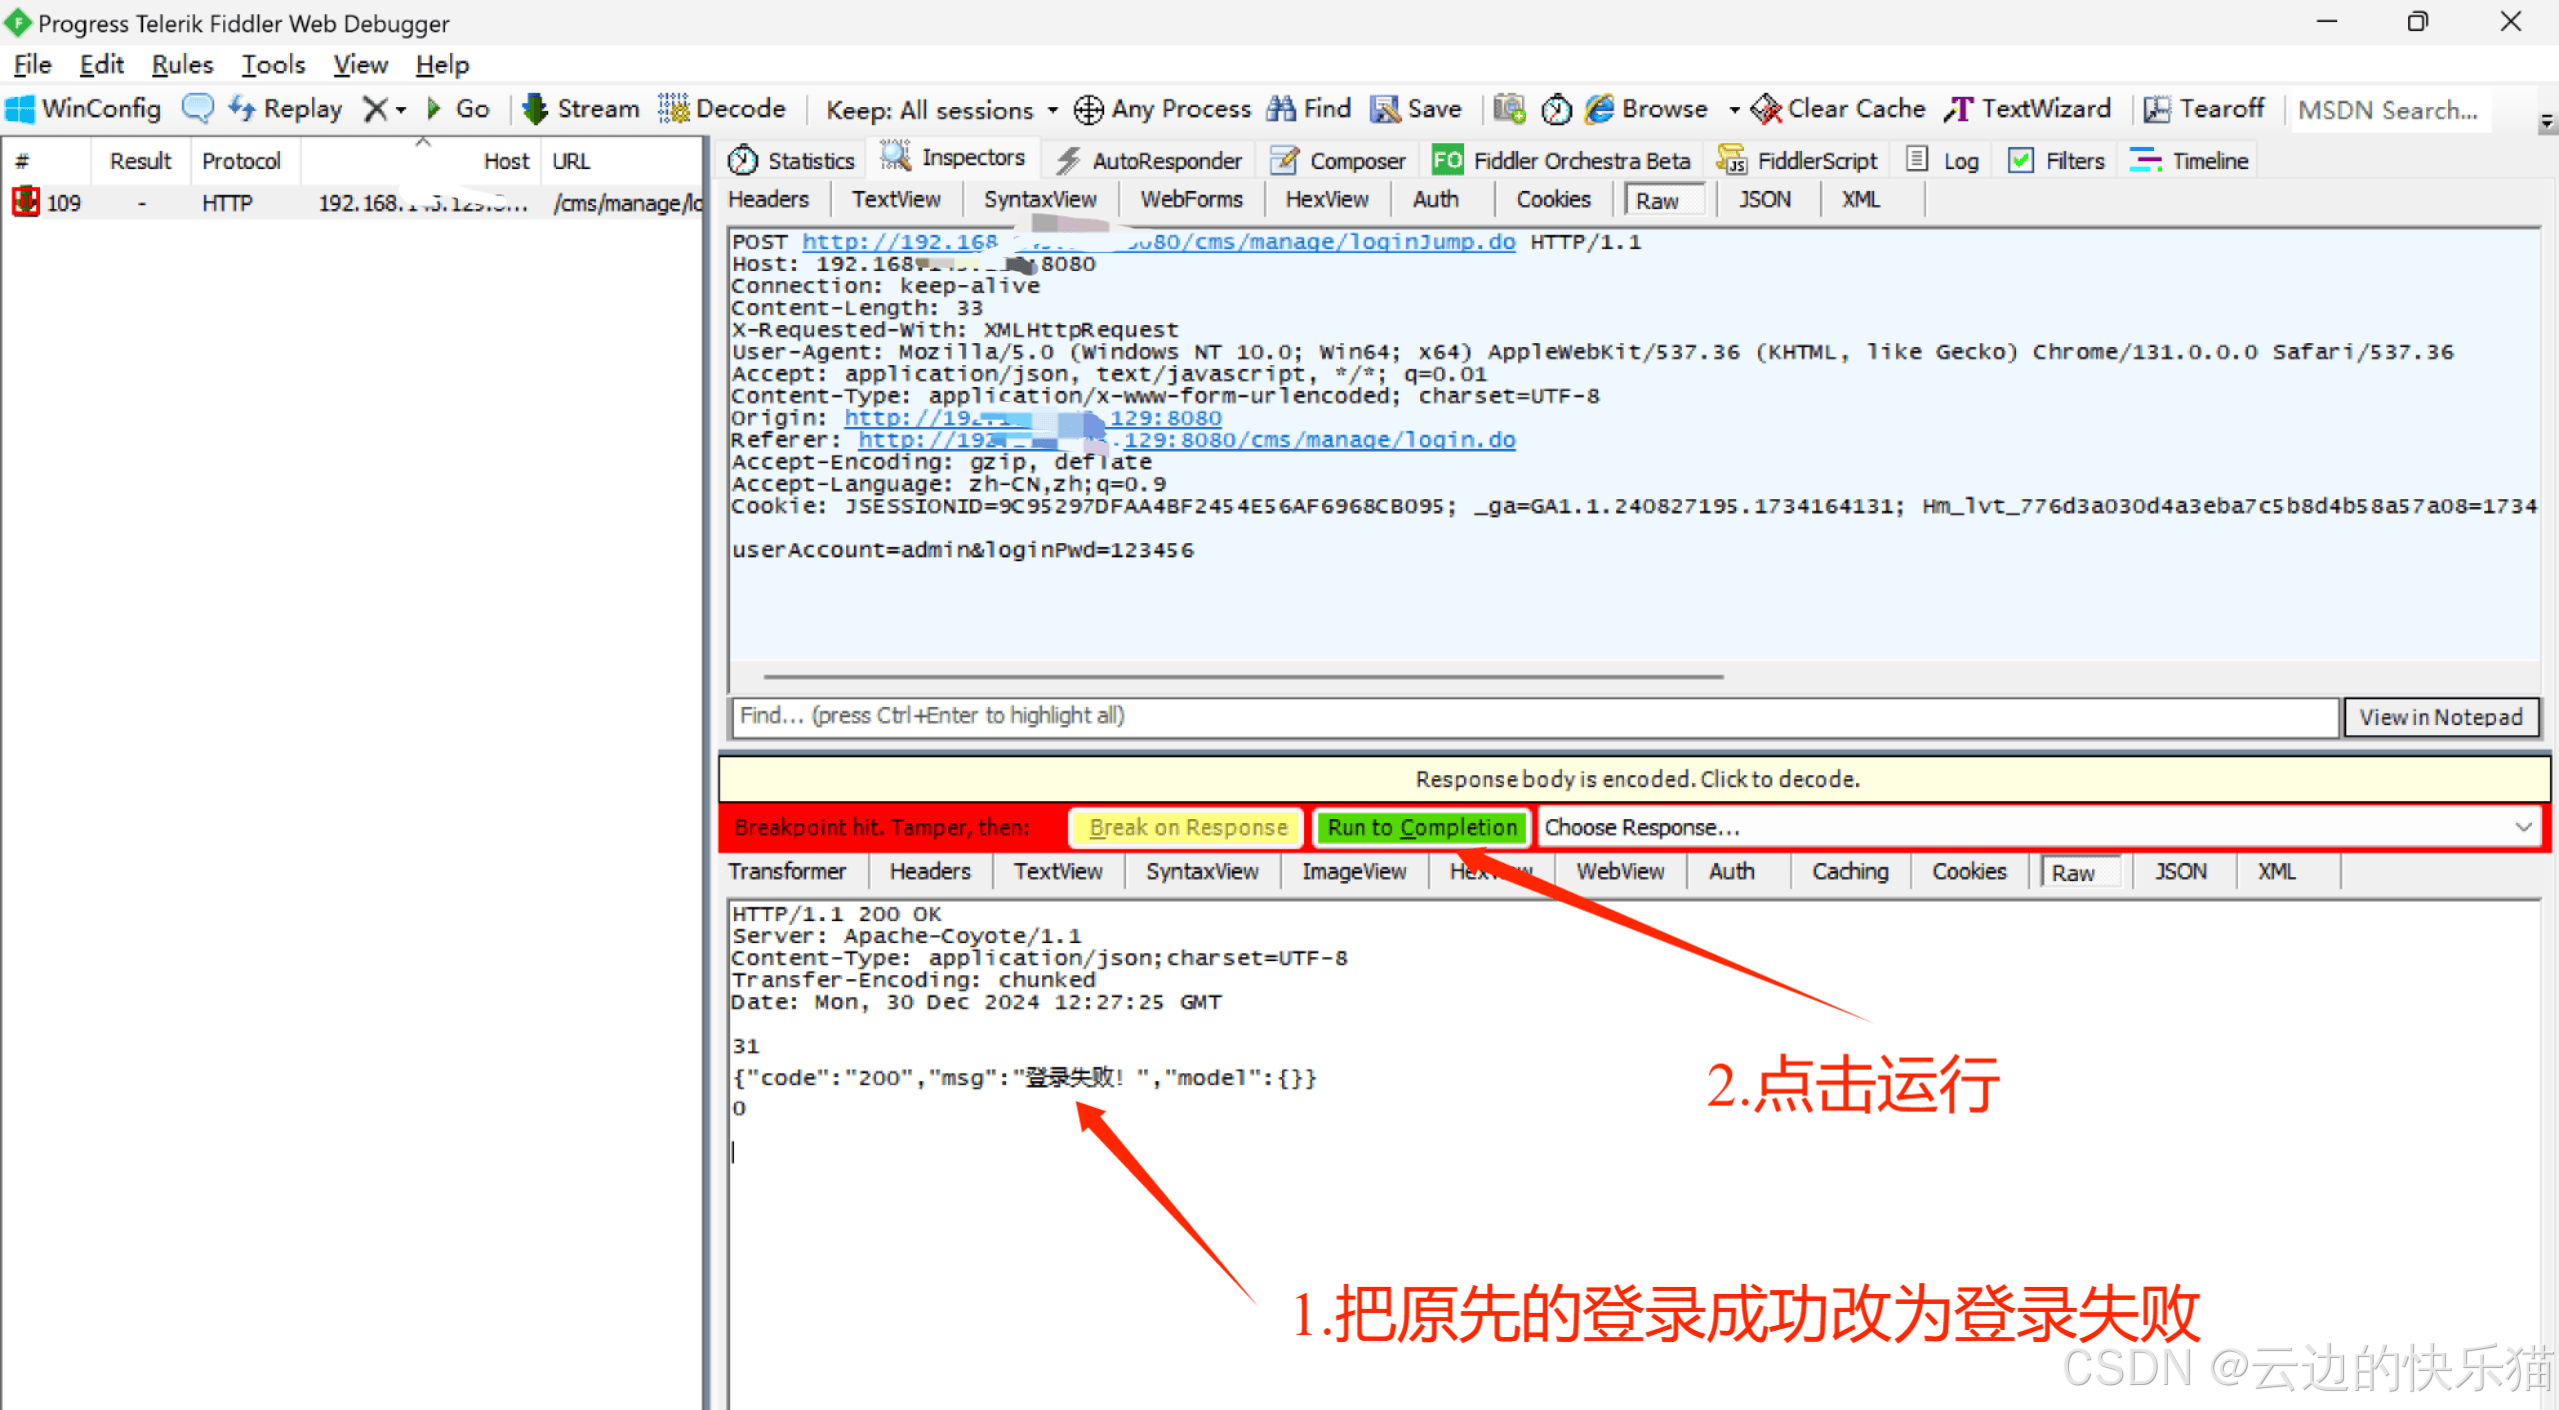Click the View in Notepad button
Image resolution: width=2559 pixels, height=1410 pixels.
click(2440, 717)
